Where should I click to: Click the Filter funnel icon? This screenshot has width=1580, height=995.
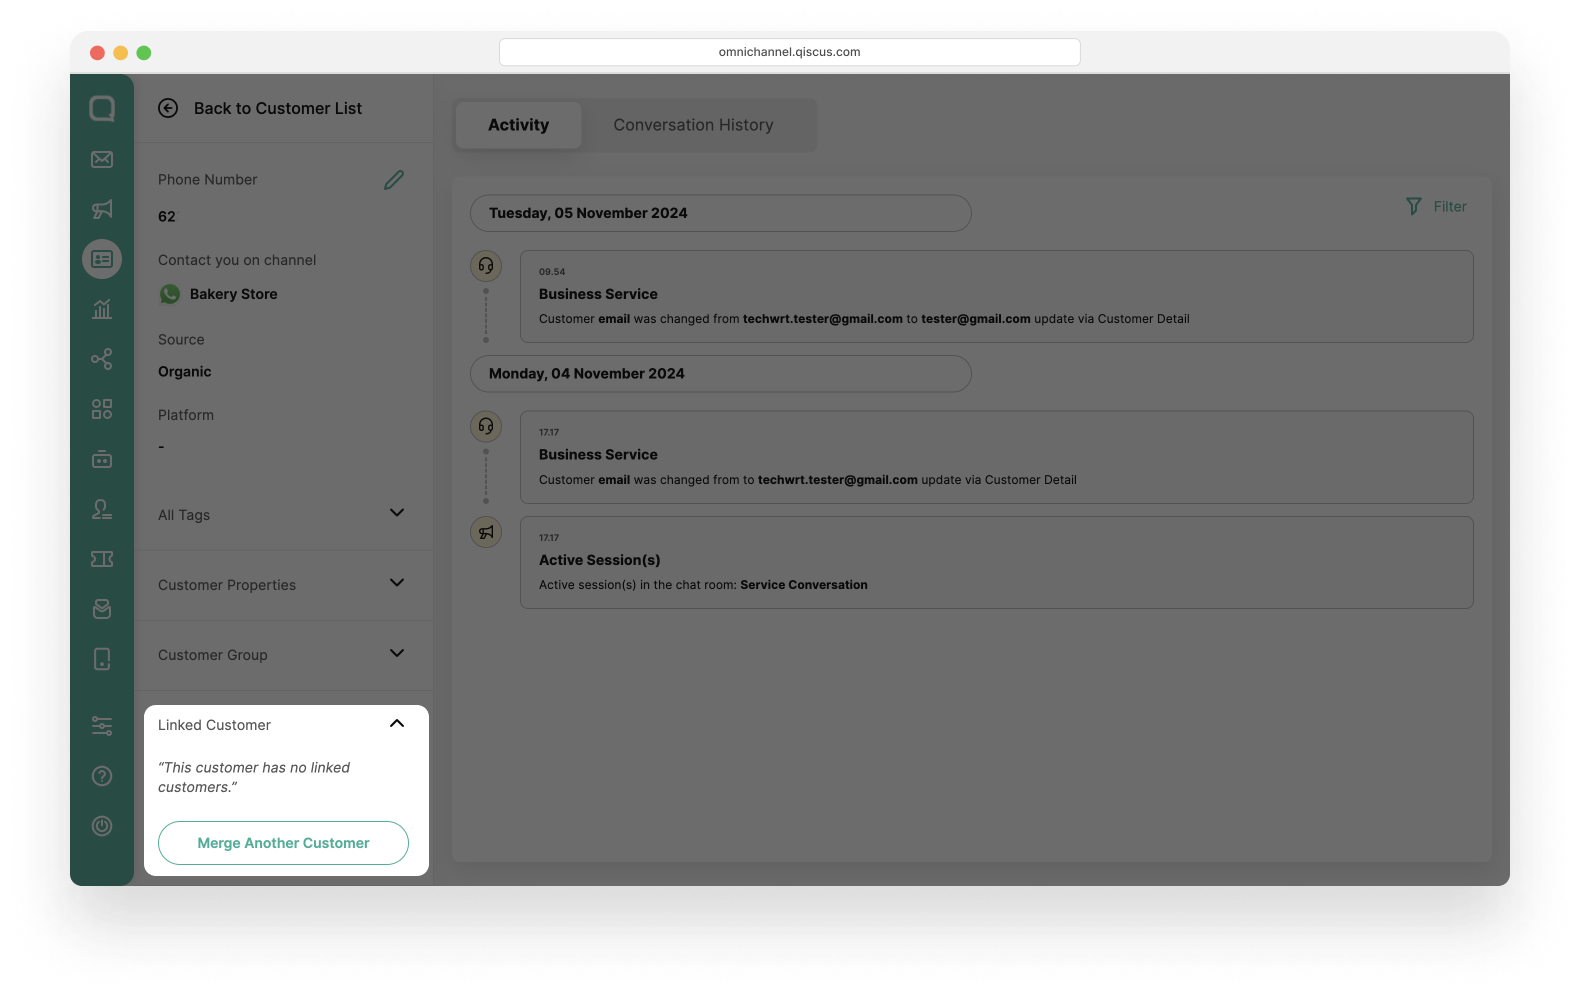pos(1414,206)
